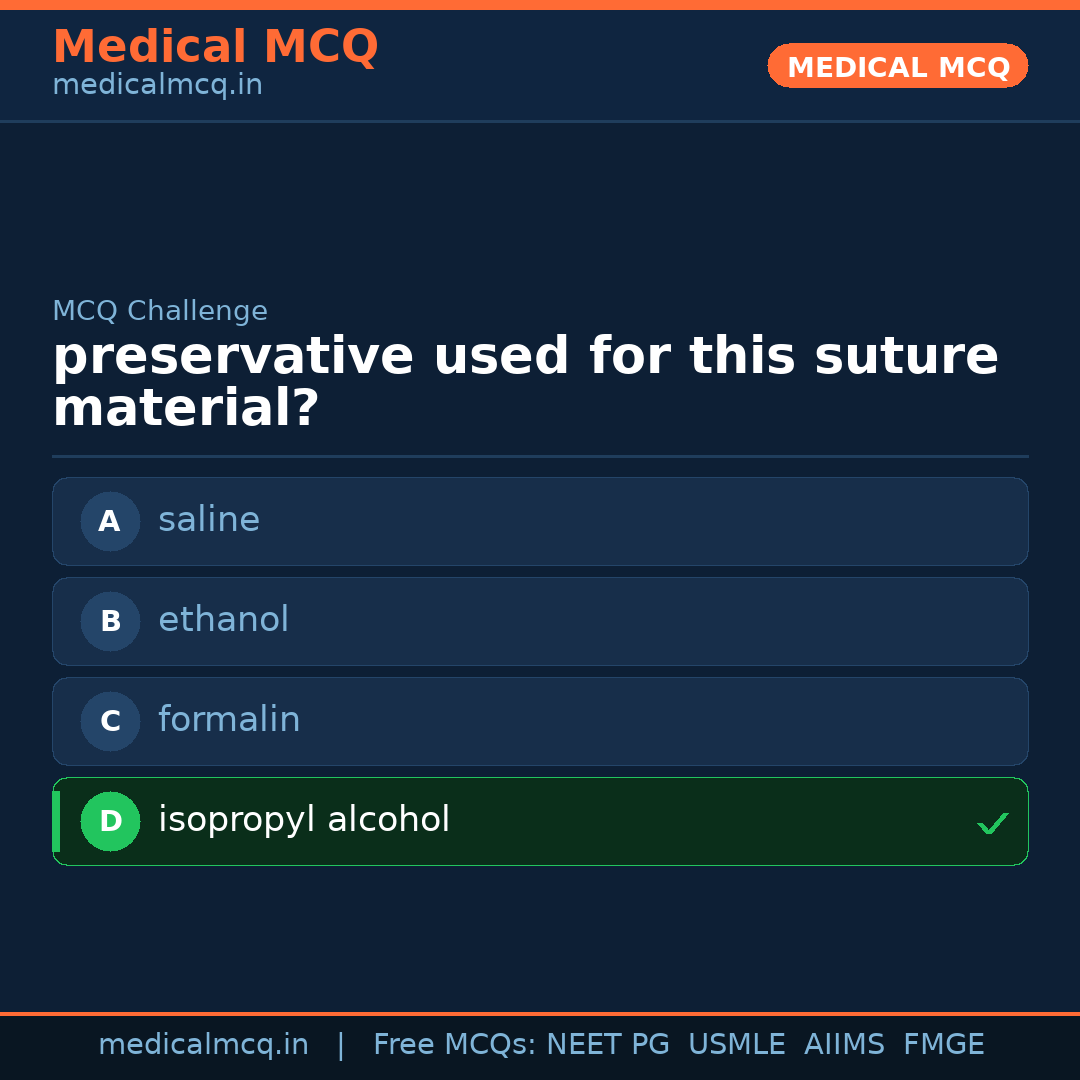The height and width of the screenshot is (1080, 1080).
Task: Click the vertical divider in the footer
Action: (x=340, y=1044)
